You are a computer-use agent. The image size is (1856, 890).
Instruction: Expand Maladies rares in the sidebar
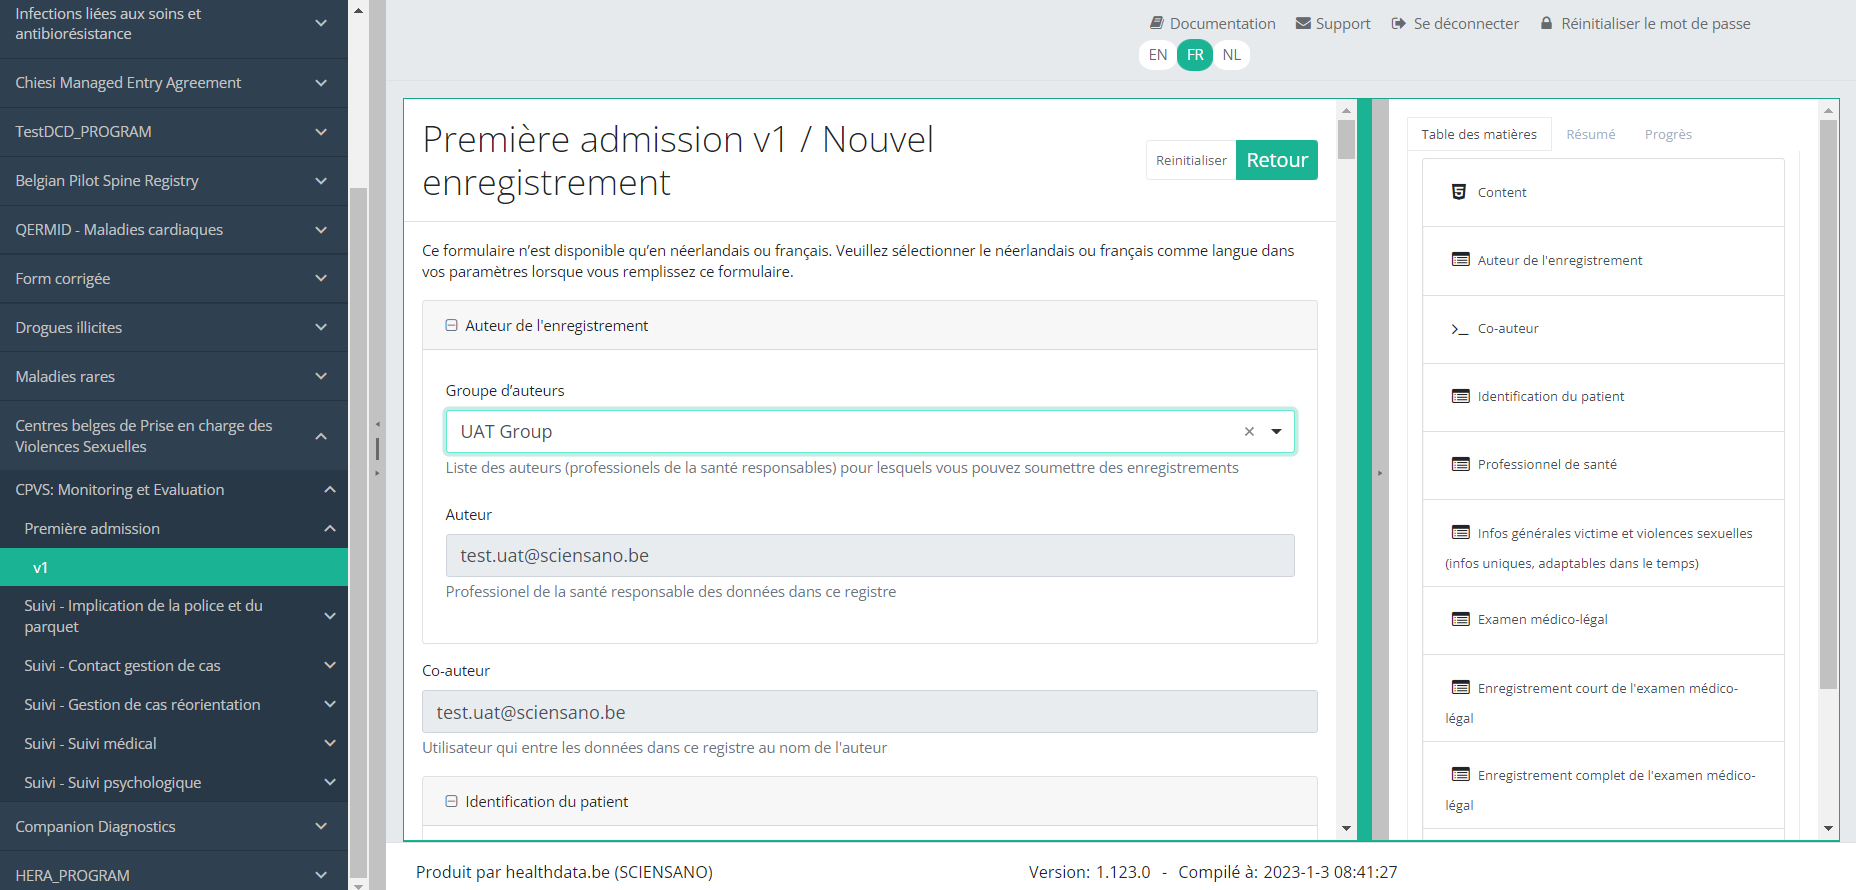321,377
